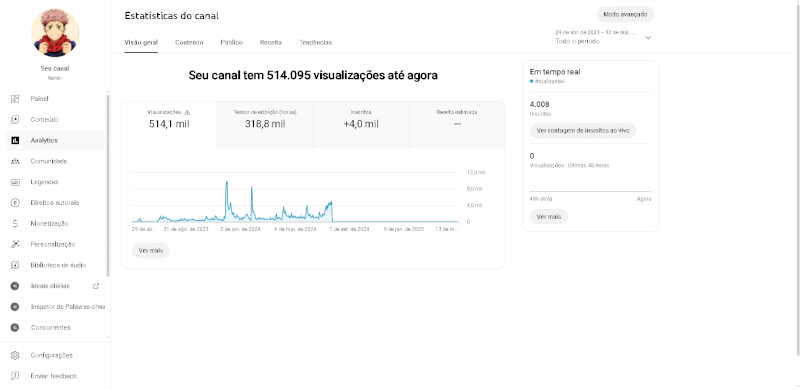Select the Inscritos +4,0 mil metric card
The image size is (800, 390).
point(361,125)
